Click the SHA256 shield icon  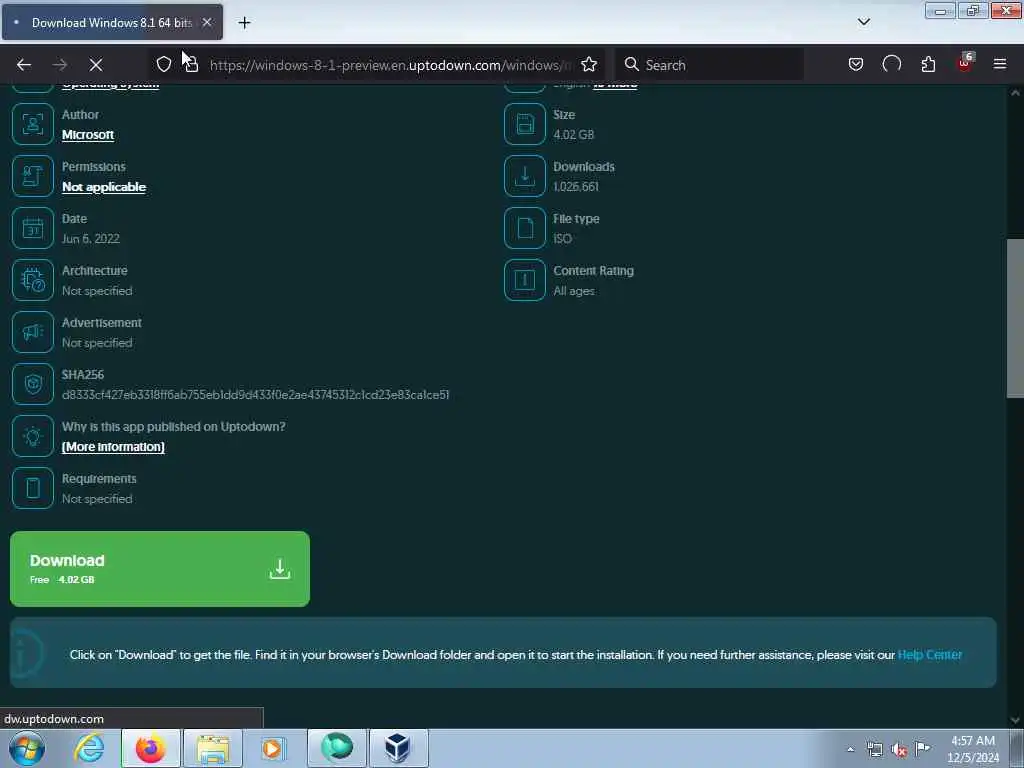(33, 384)
